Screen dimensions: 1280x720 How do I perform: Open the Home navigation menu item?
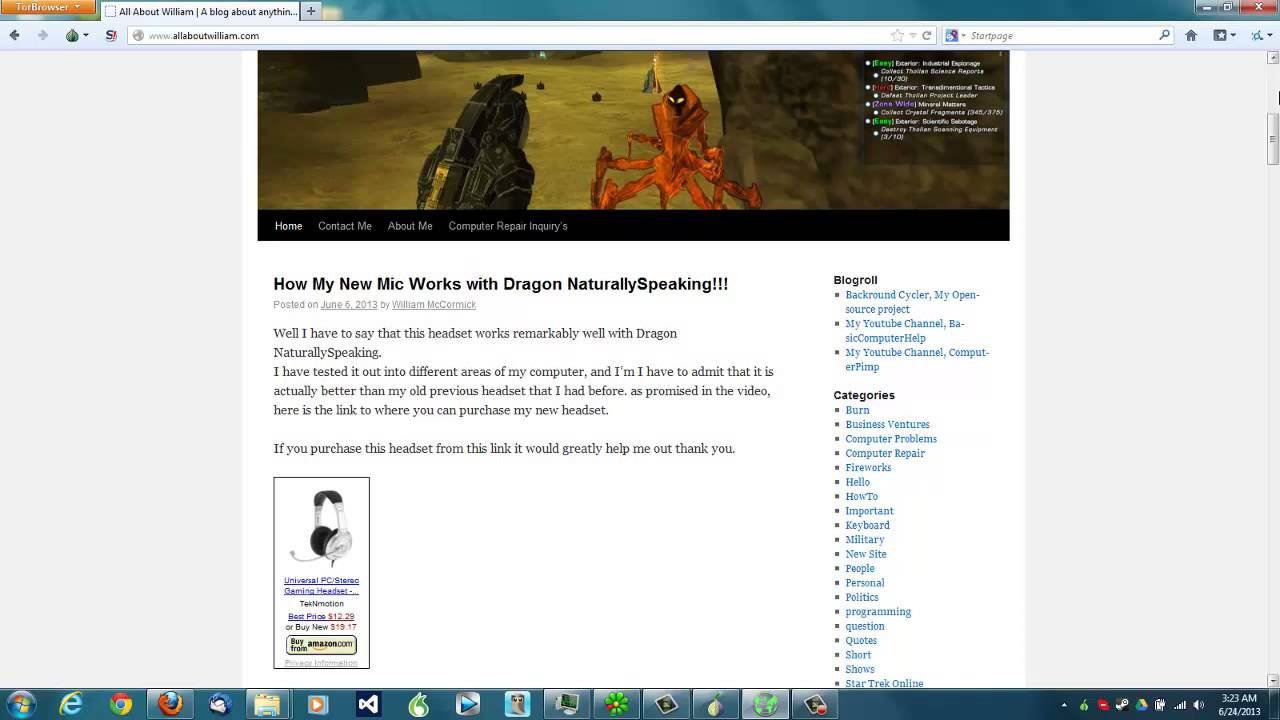(x=288, y=226)
